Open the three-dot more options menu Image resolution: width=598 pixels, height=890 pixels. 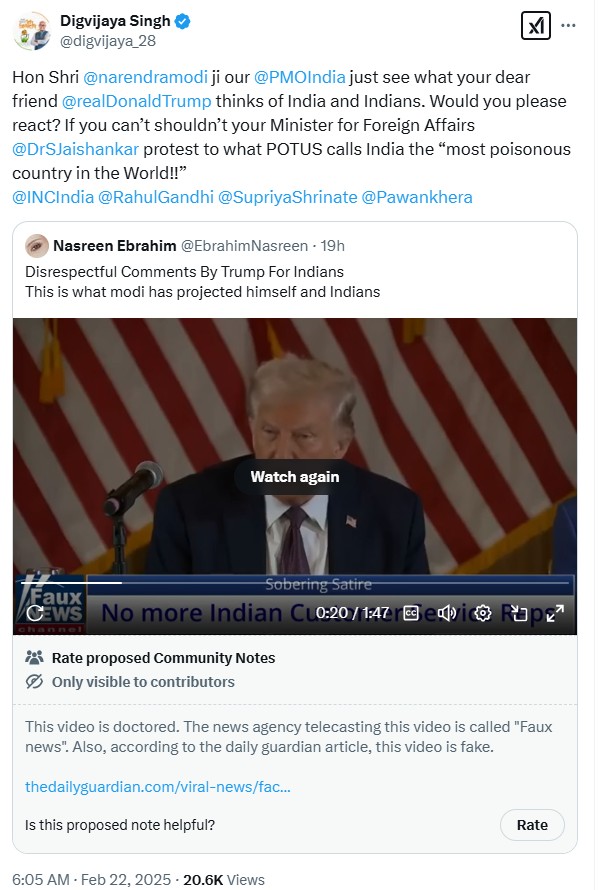click(568, 26)
